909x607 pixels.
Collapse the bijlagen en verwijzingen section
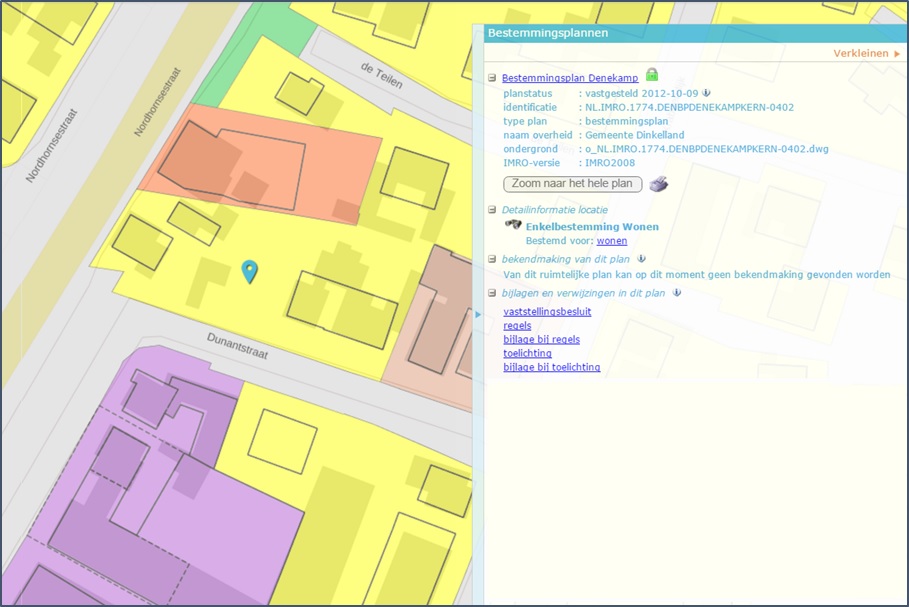click(x=492, y=293)
